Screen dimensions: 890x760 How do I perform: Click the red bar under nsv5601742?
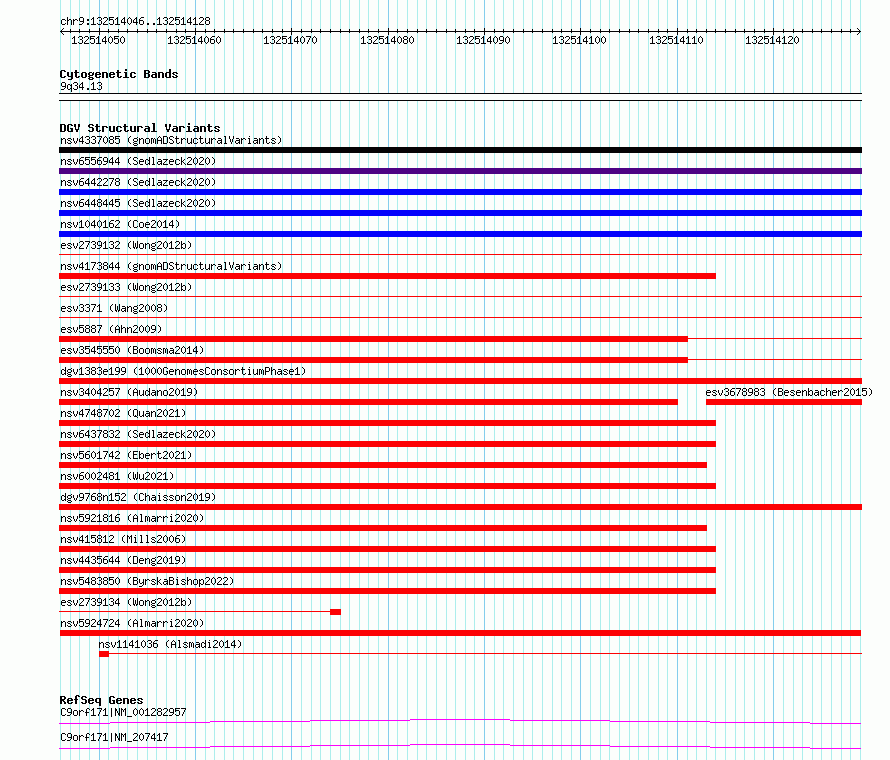click(x=383, y=465)
